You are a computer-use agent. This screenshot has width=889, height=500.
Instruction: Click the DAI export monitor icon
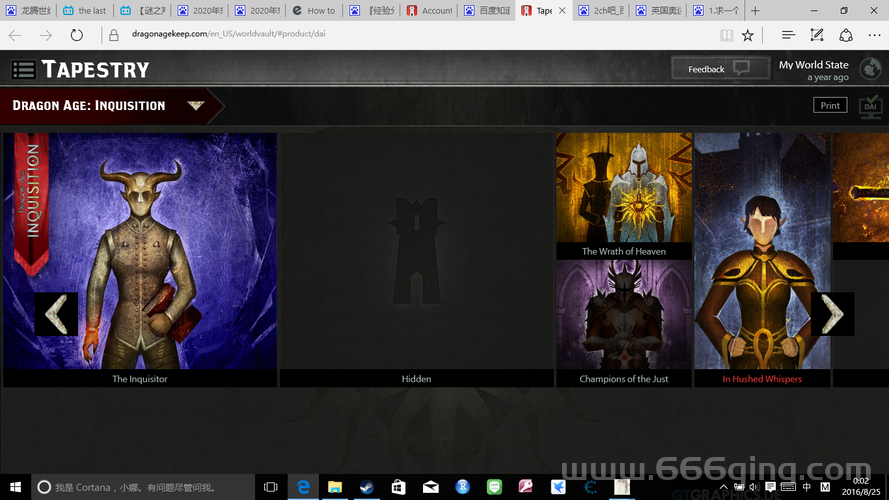tap(871, 107)
